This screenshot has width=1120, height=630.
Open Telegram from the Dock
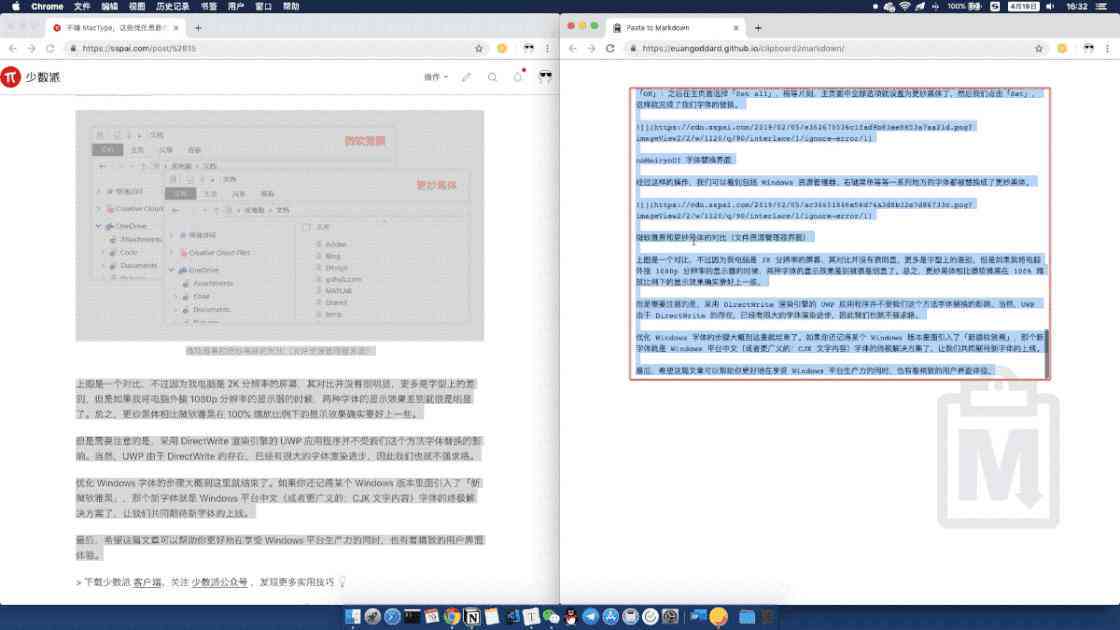590,616
